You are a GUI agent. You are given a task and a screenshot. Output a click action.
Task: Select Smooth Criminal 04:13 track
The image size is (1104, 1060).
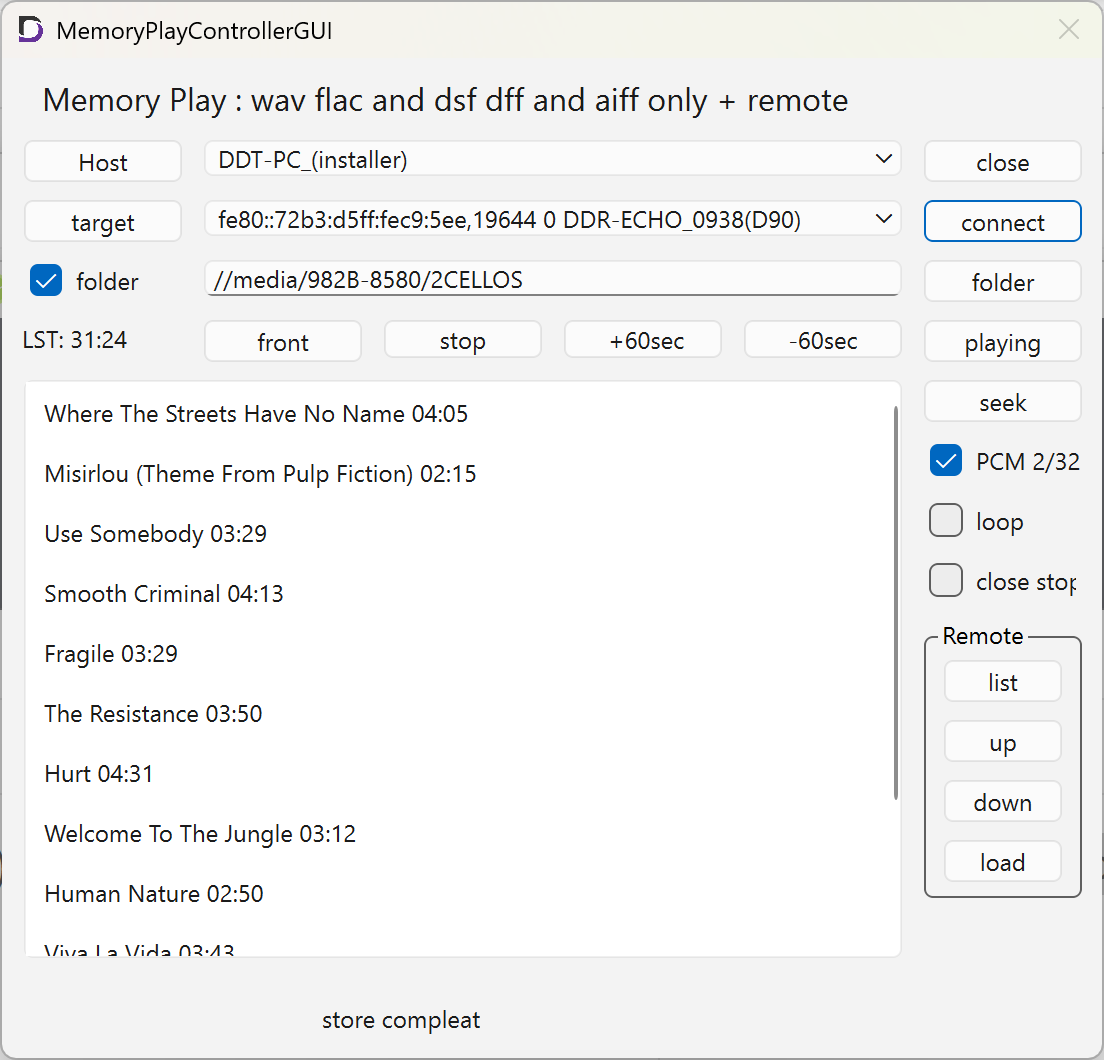pos(163,594)
